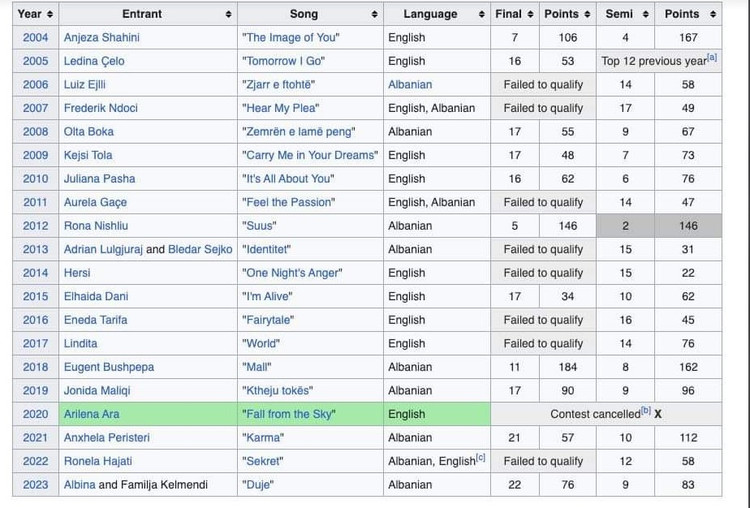
Task: Follow footnote [b] beside Contest cancelled
Action: coord(646,410)
